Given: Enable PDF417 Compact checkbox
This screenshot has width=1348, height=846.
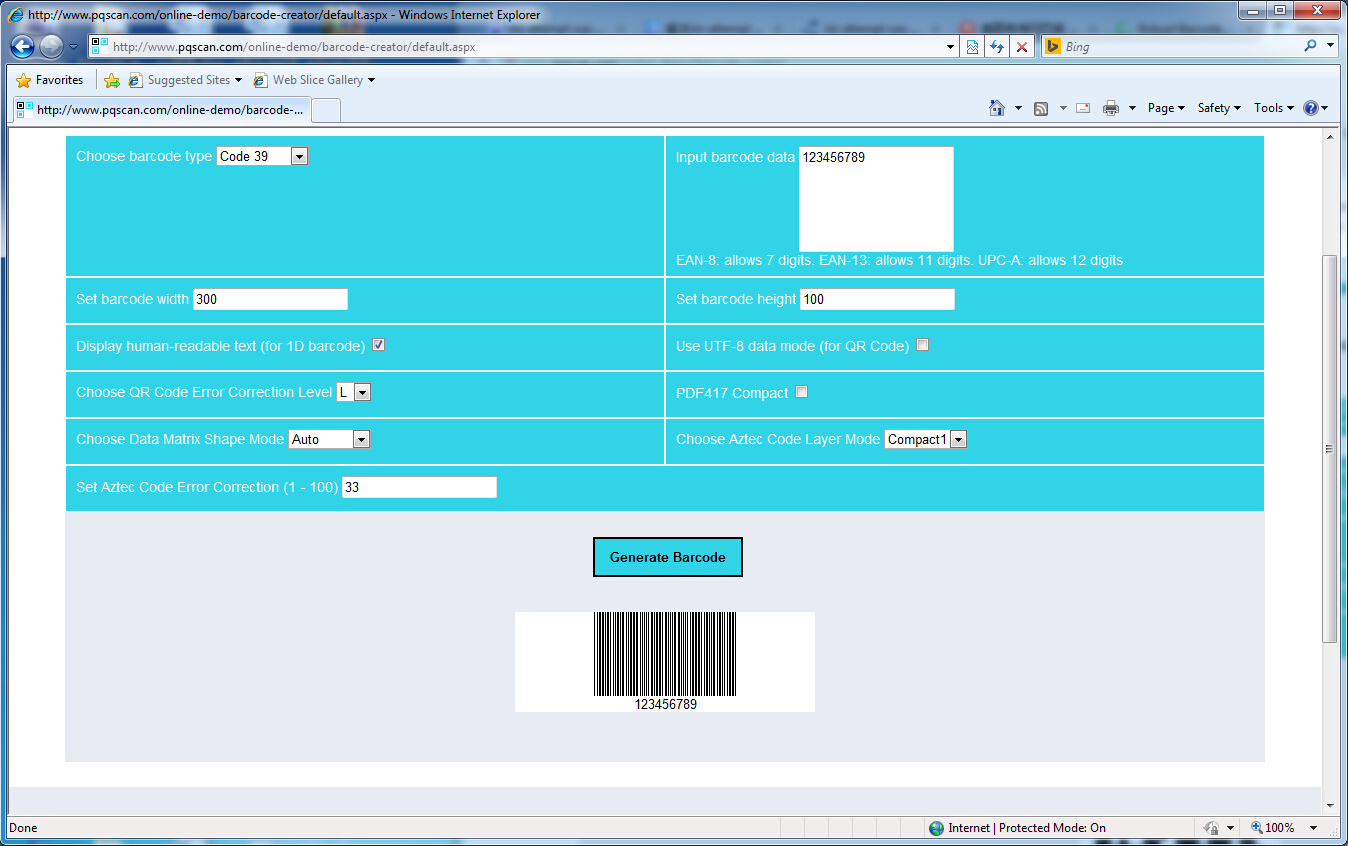Looking at the screenshot, I should coord(802,392).
